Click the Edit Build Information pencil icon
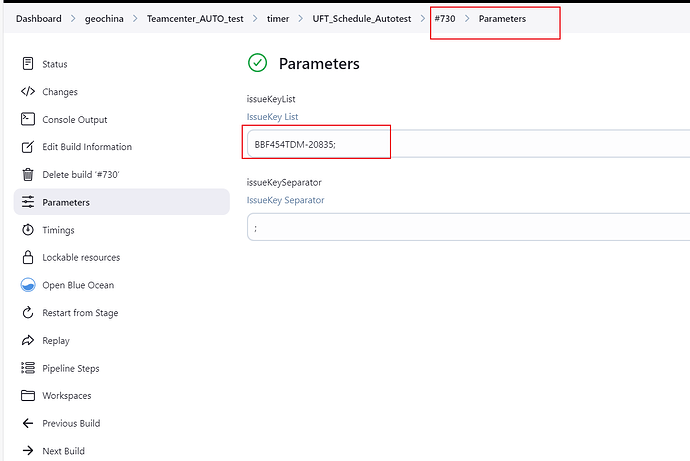The image size is (690, 461). tap(28, 147)
